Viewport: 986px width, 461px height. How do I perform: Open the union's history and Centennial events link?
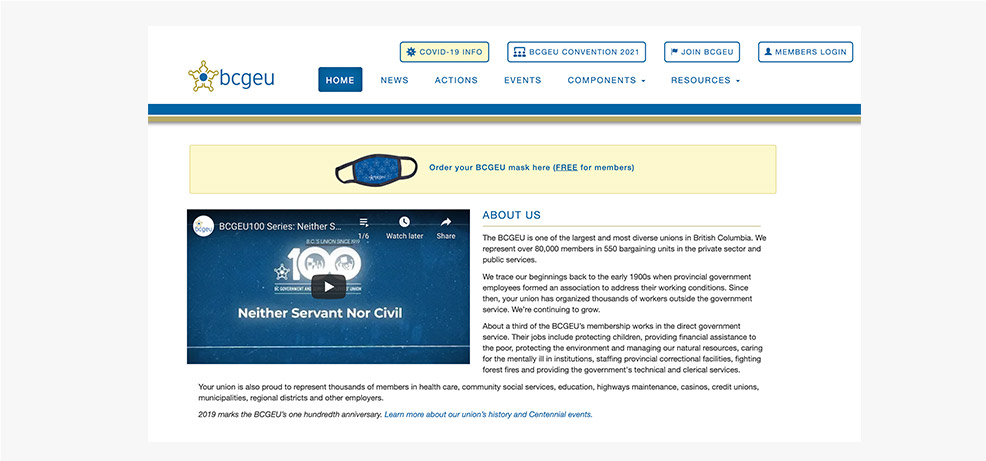click(488, 414)
